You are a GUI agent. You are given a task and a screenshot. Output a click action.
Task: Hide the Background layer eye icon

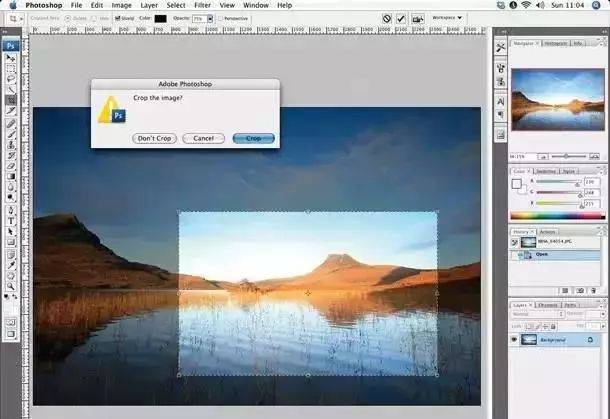515,340
